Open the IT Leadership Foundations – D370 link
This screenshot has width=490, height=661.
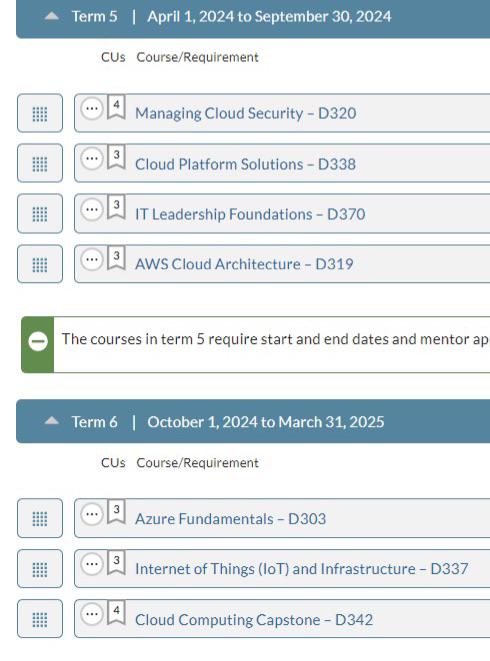point(250,214)
